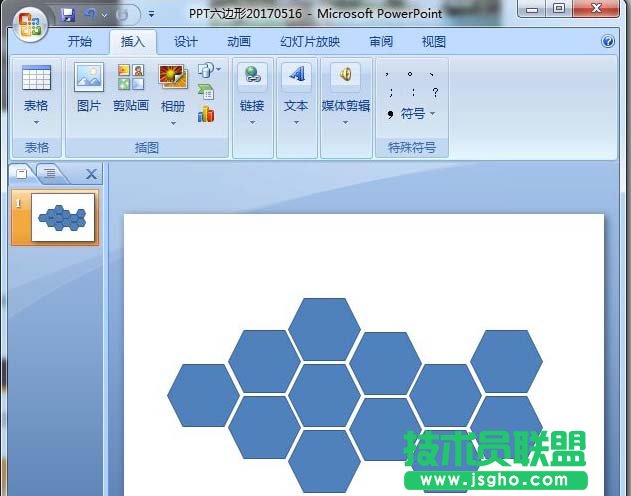Switch to the 设计 (Design) tab
The image size is (631, 496).
point(186,42)
